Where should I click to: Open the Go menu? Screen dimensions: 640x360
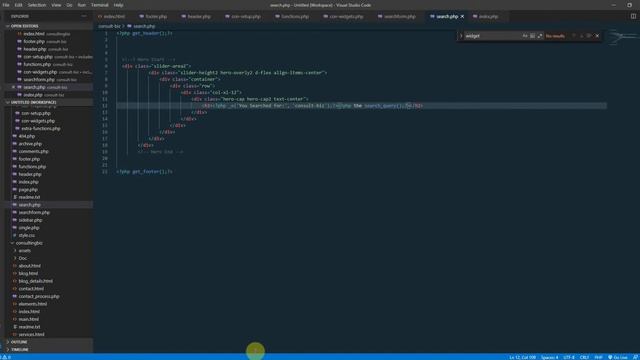[69, 5]
